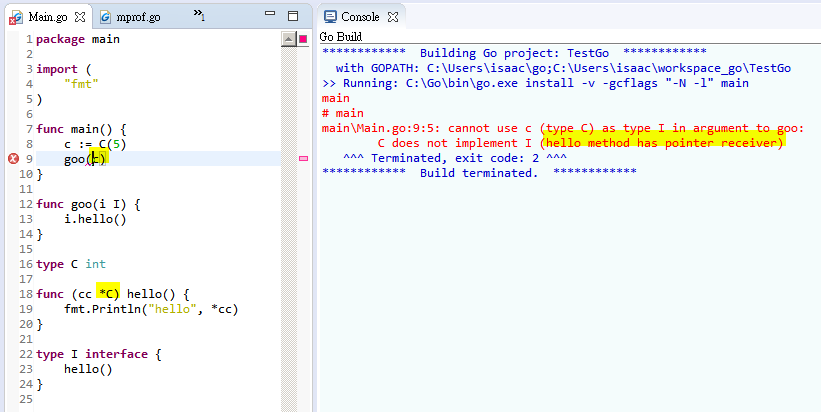The height and width of the screenshot is (412, 821).
Task: Click the Go file icon on mprof.go tab
Action: (x=106, y=17)
